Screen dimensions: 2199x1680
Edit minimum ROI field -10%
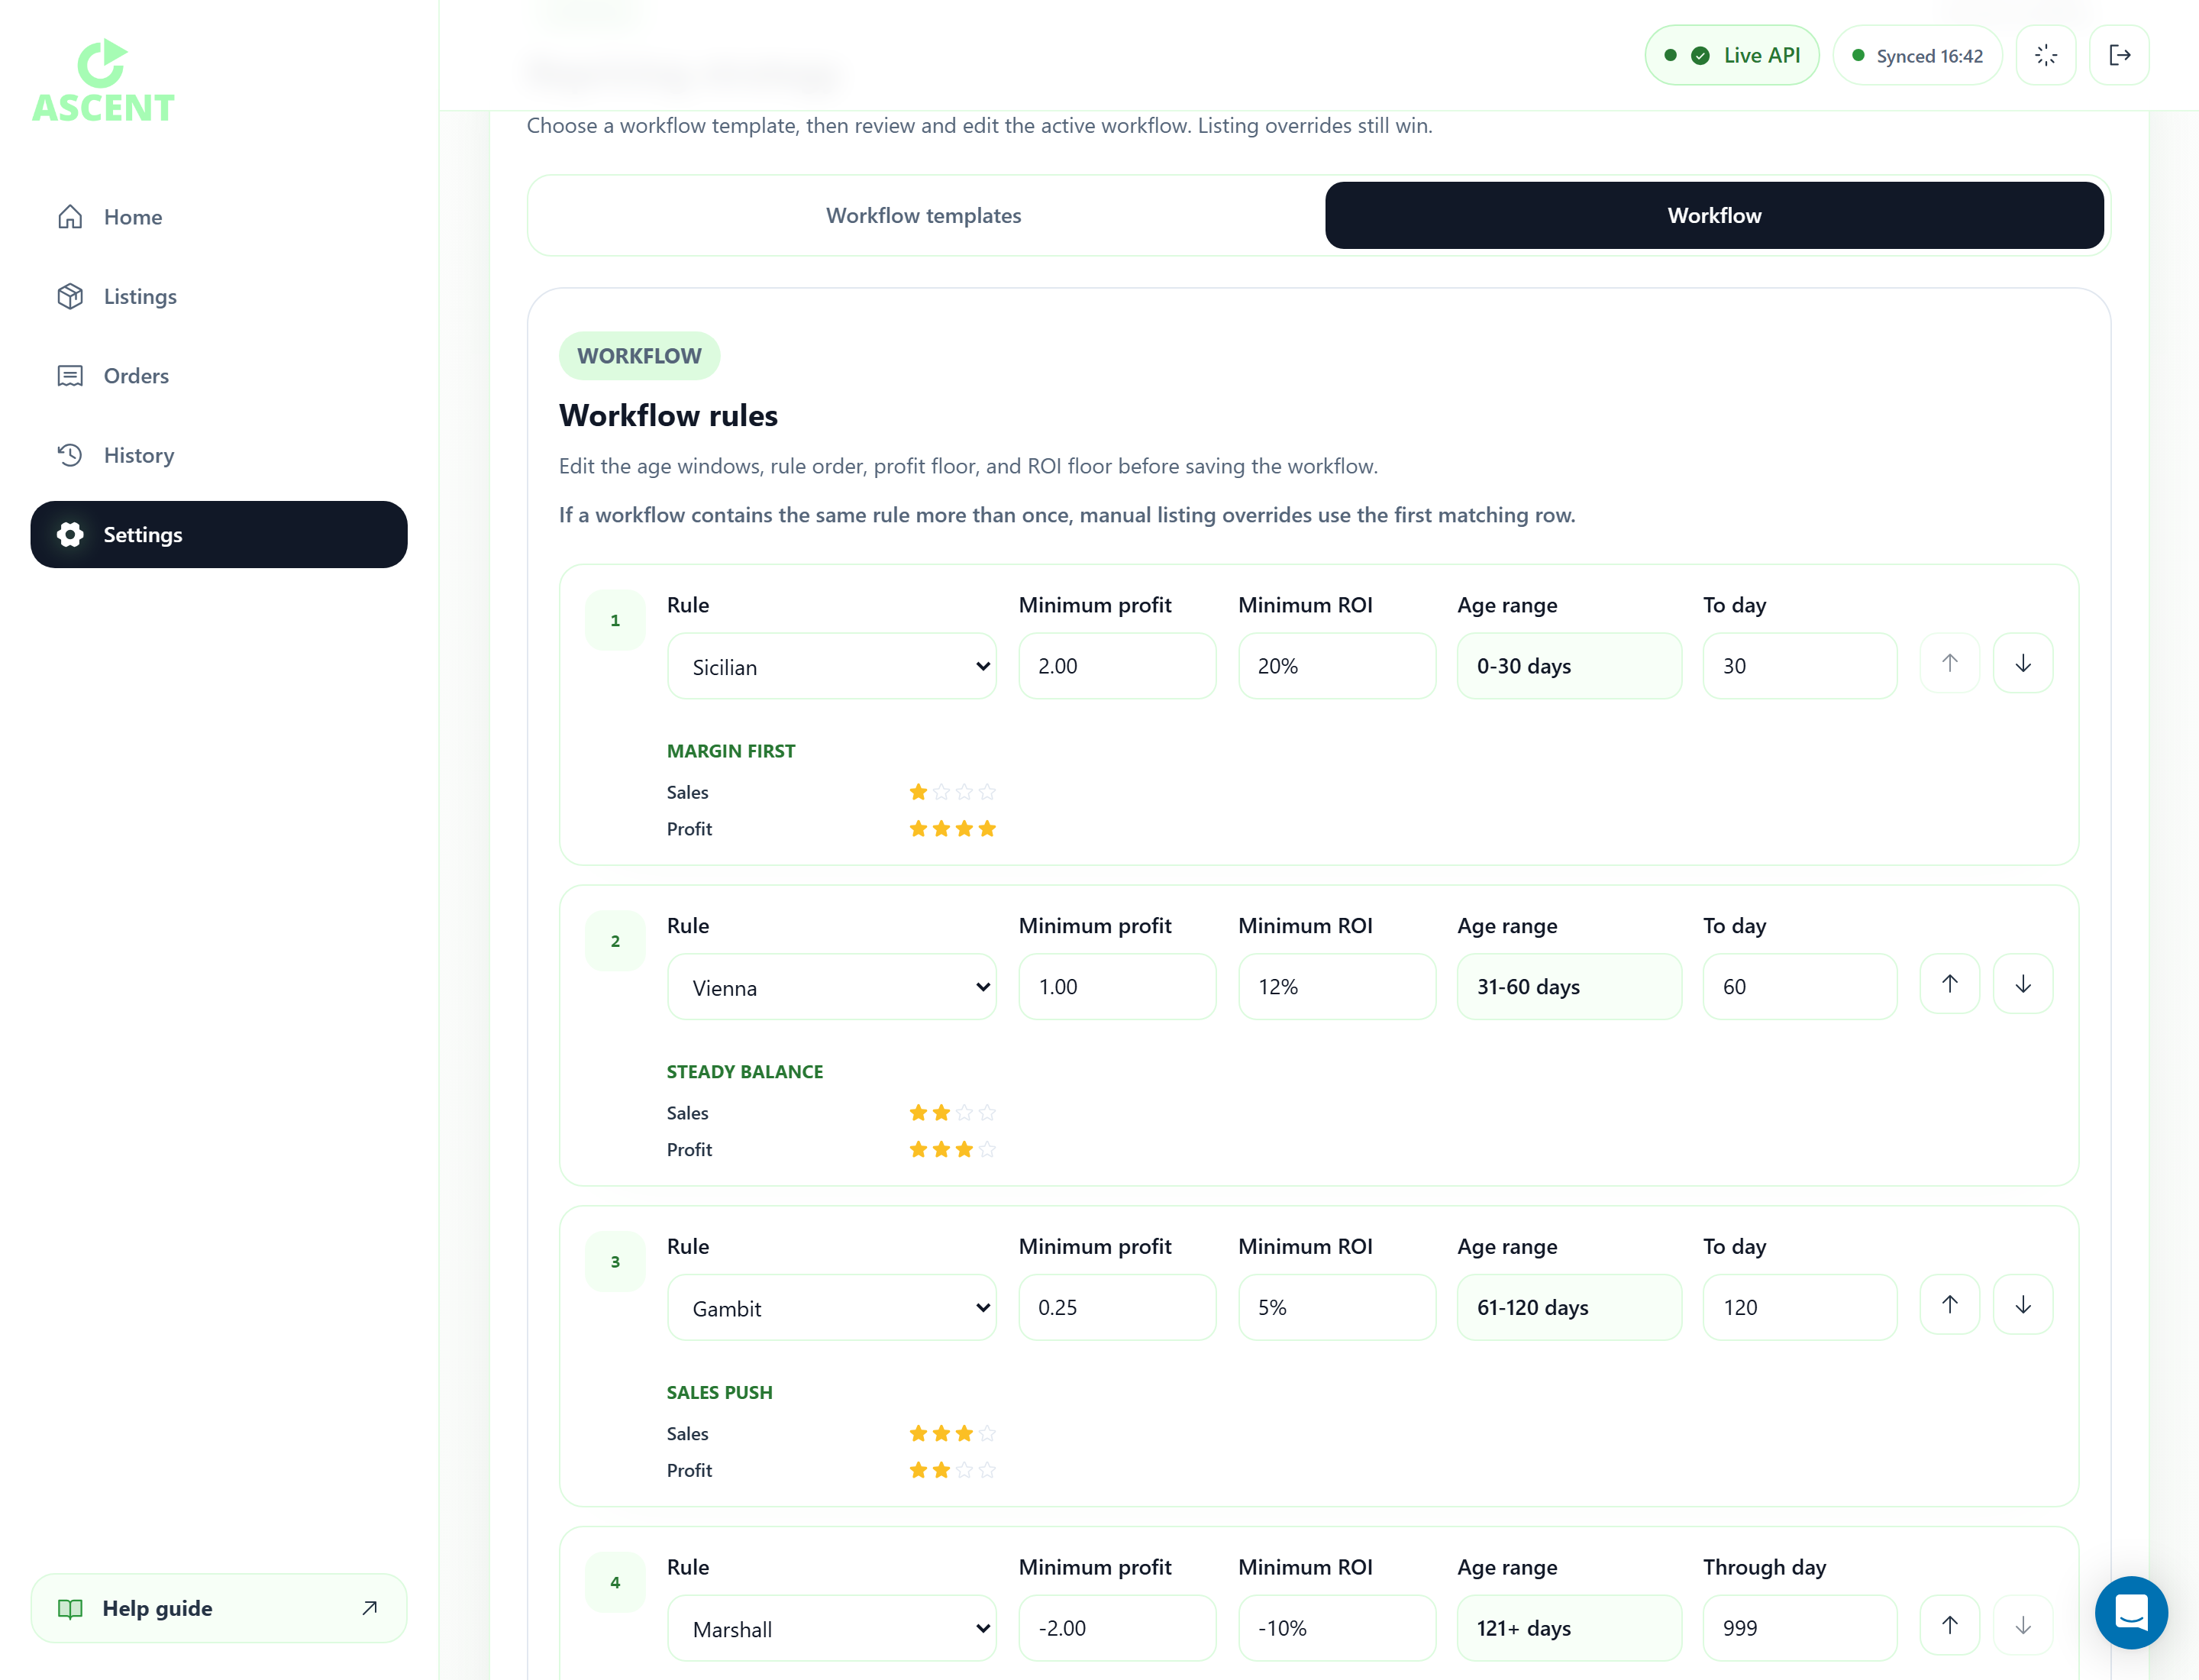(1337, 1629)
